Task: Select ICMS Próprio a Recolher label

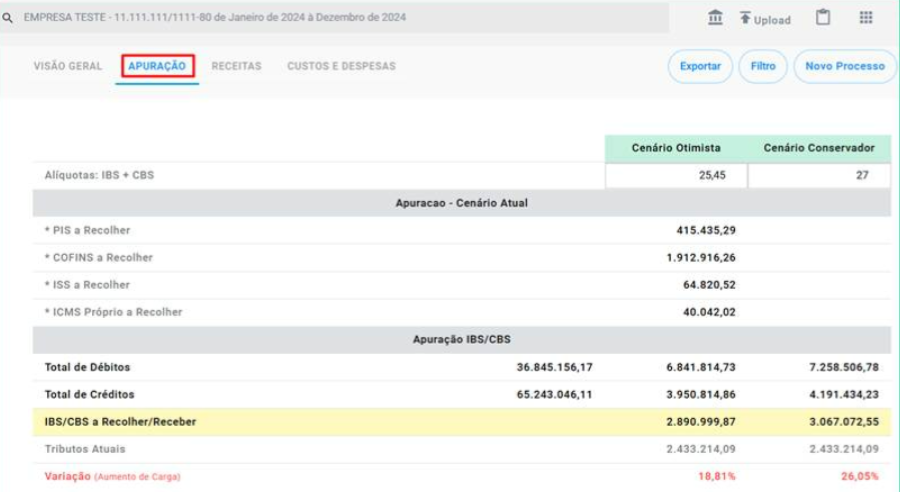Action: tap(114, 312)
